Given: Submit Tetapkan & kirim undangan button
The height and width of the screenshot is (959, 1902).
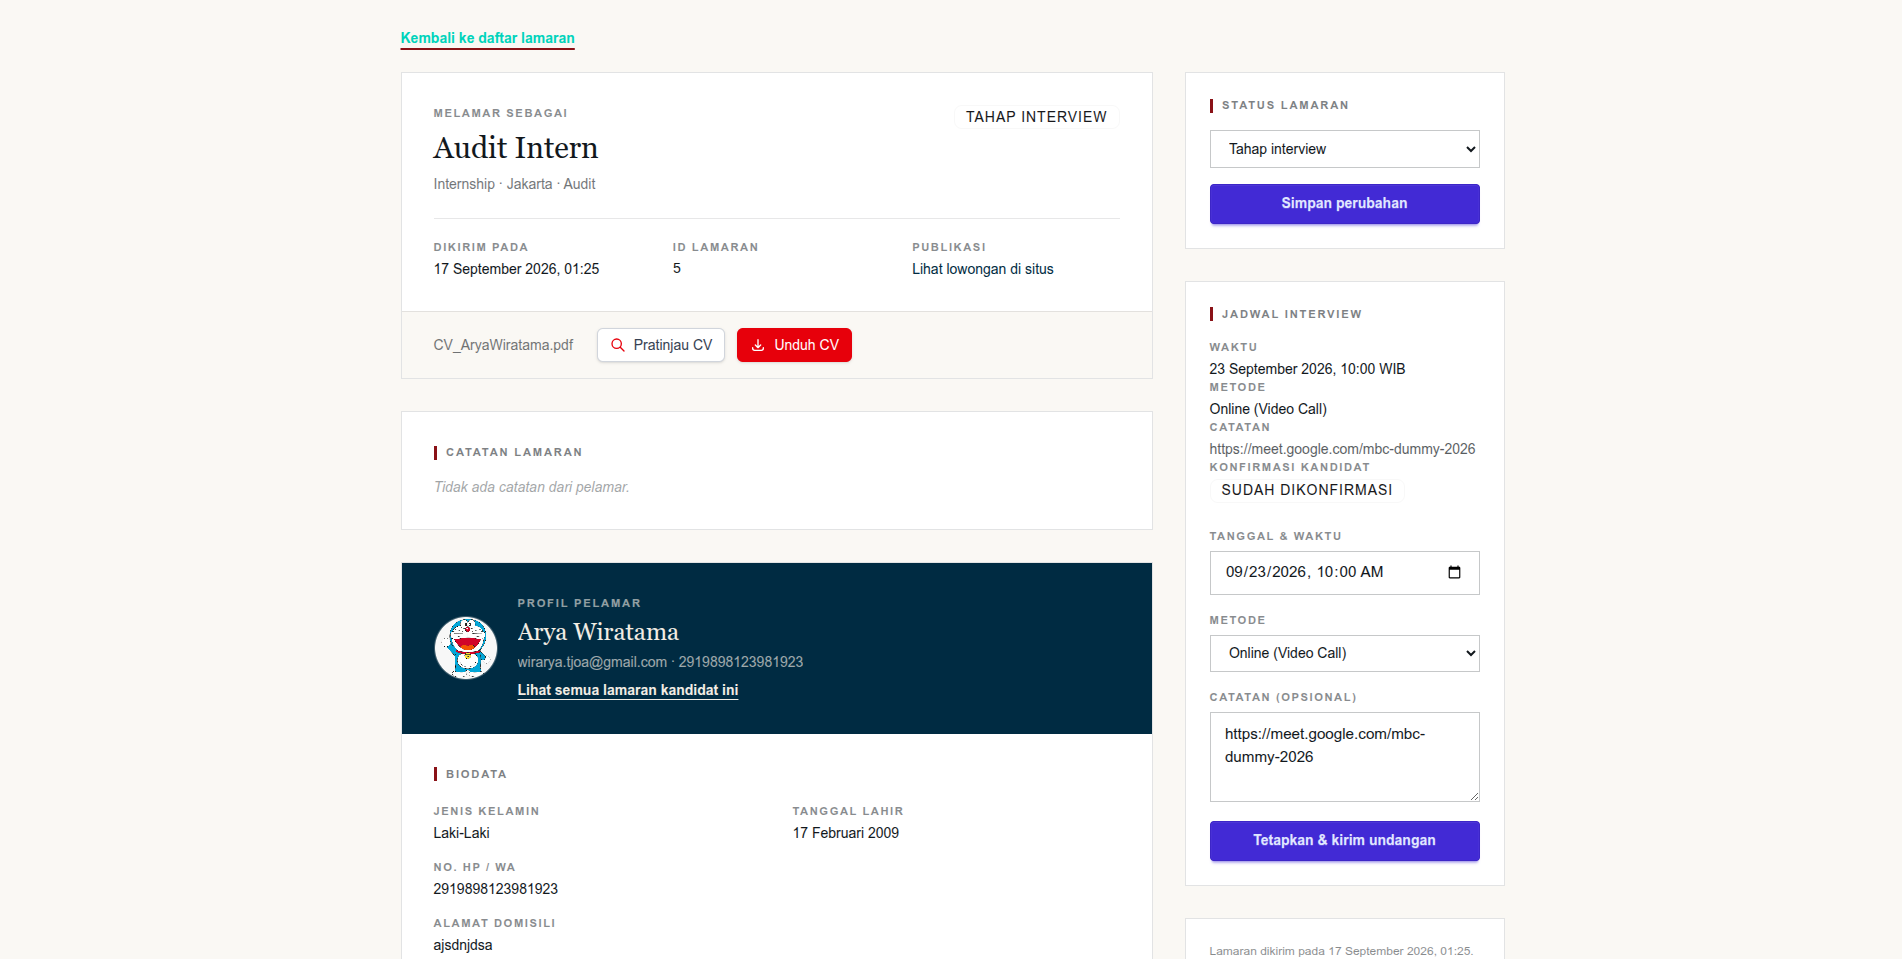Looking at the screenshot, I should click(1344, 840).
